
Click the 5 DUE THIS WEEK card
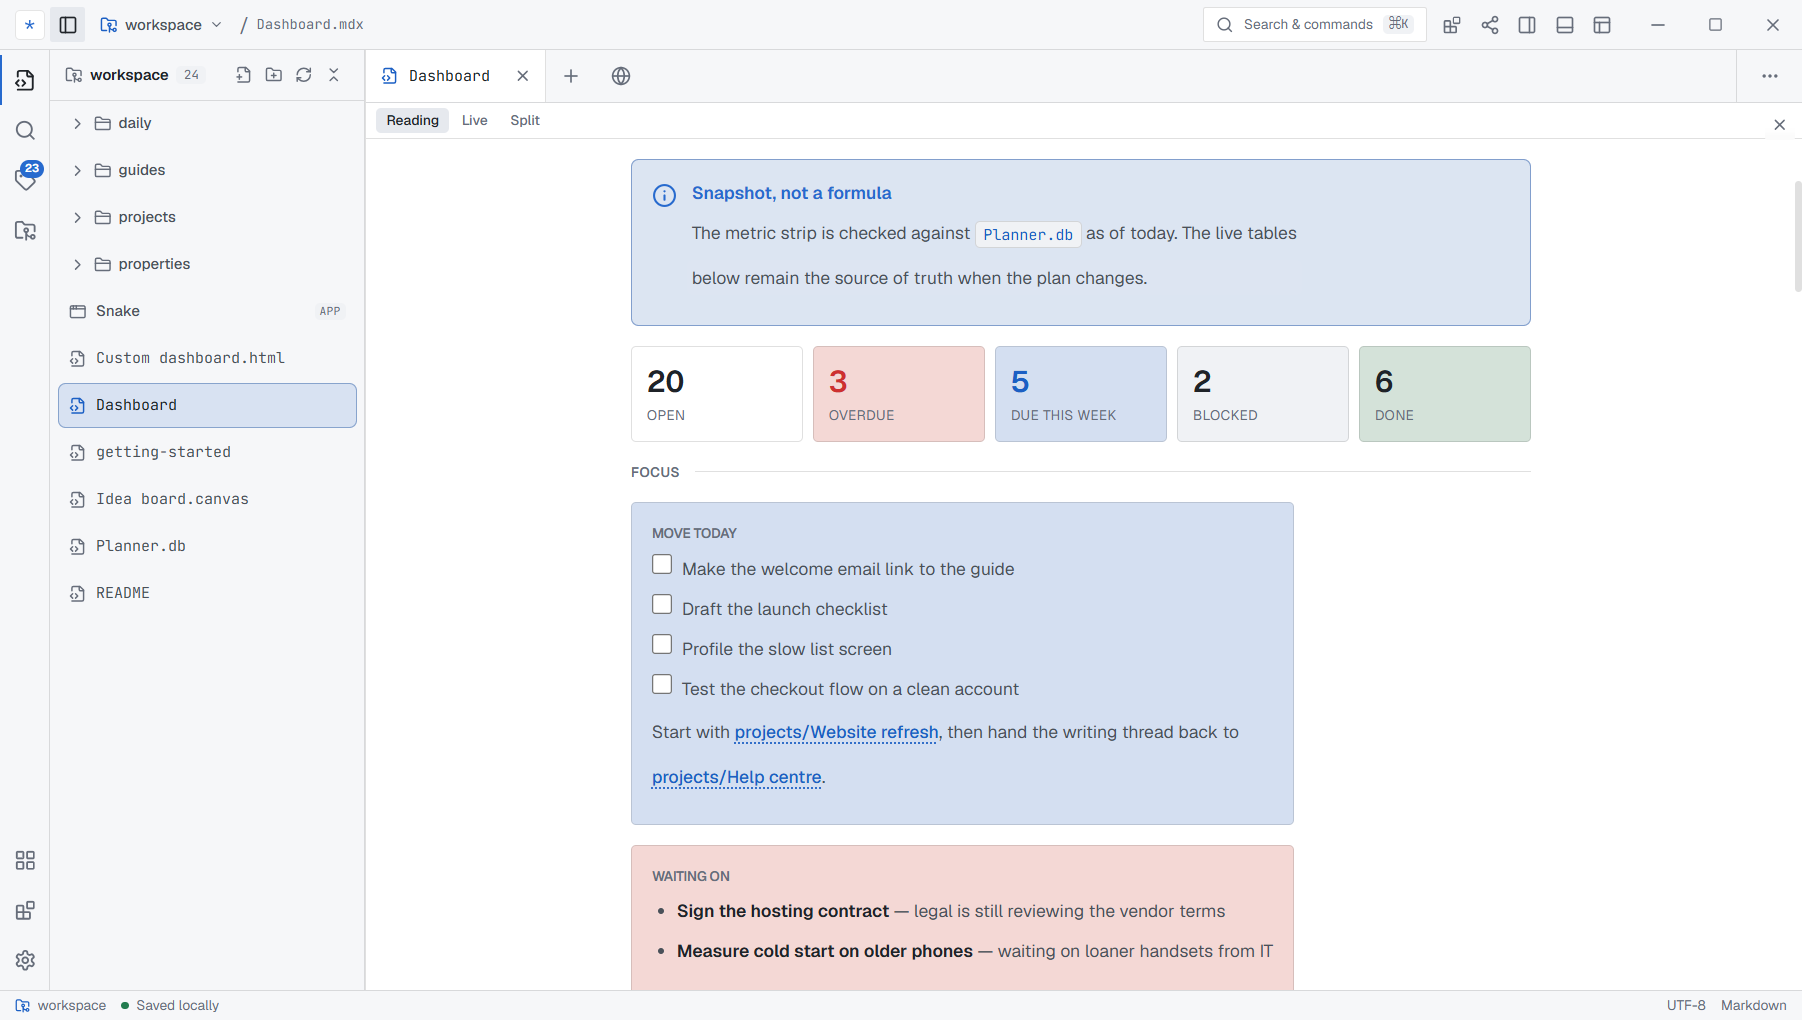click(x=1080, y=394)
